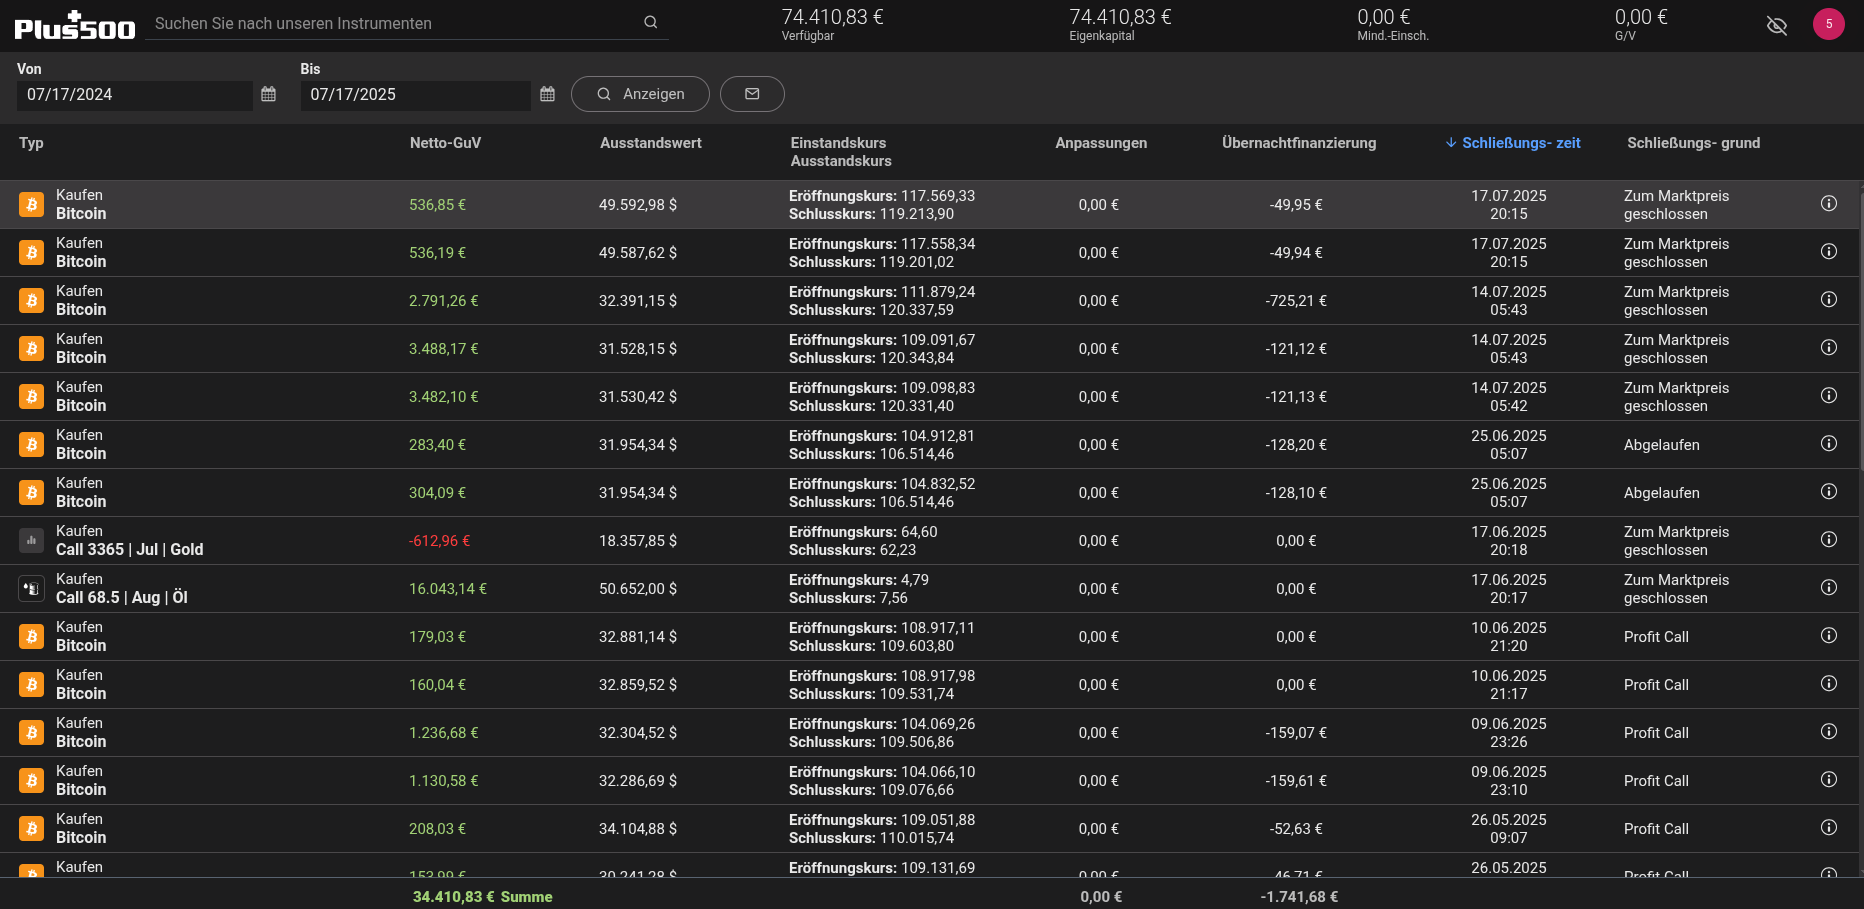Viewport: 1864px width, 909px height.
Task: Open info for Call 68.5 Öl trade
Action: coord(1828,588)
